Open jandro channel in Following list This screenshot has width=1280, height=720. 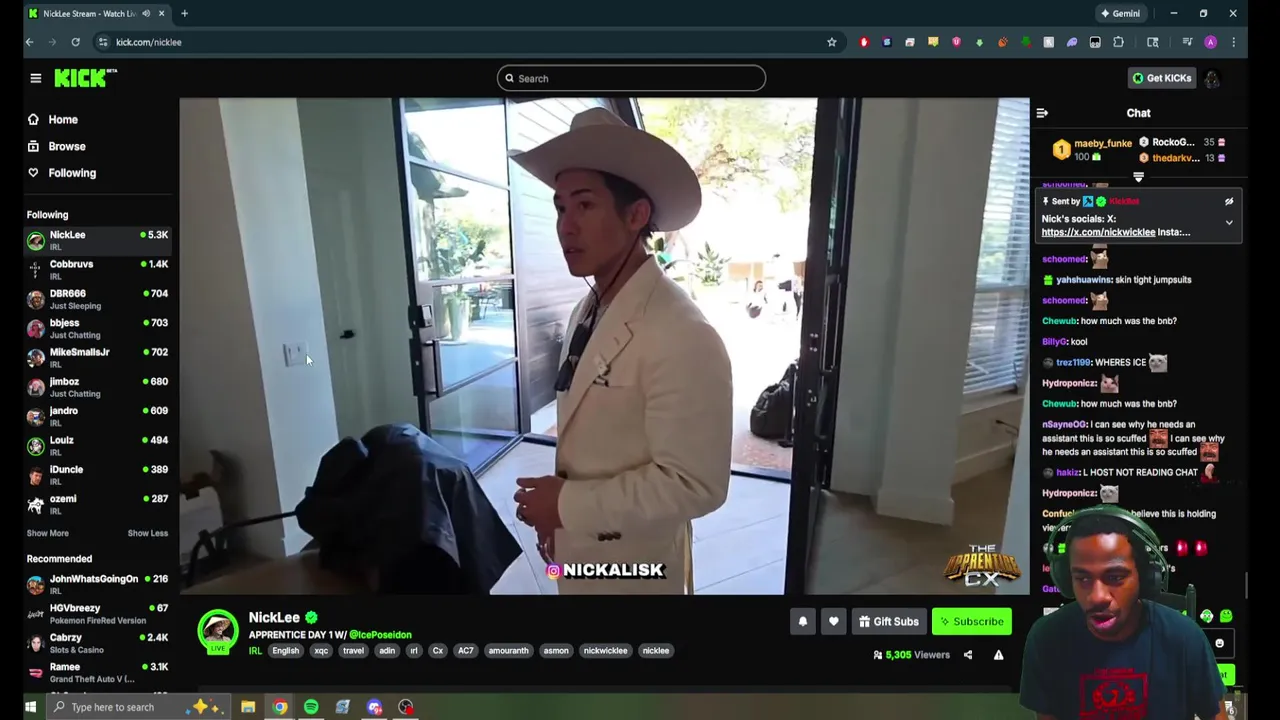[98, 416]
